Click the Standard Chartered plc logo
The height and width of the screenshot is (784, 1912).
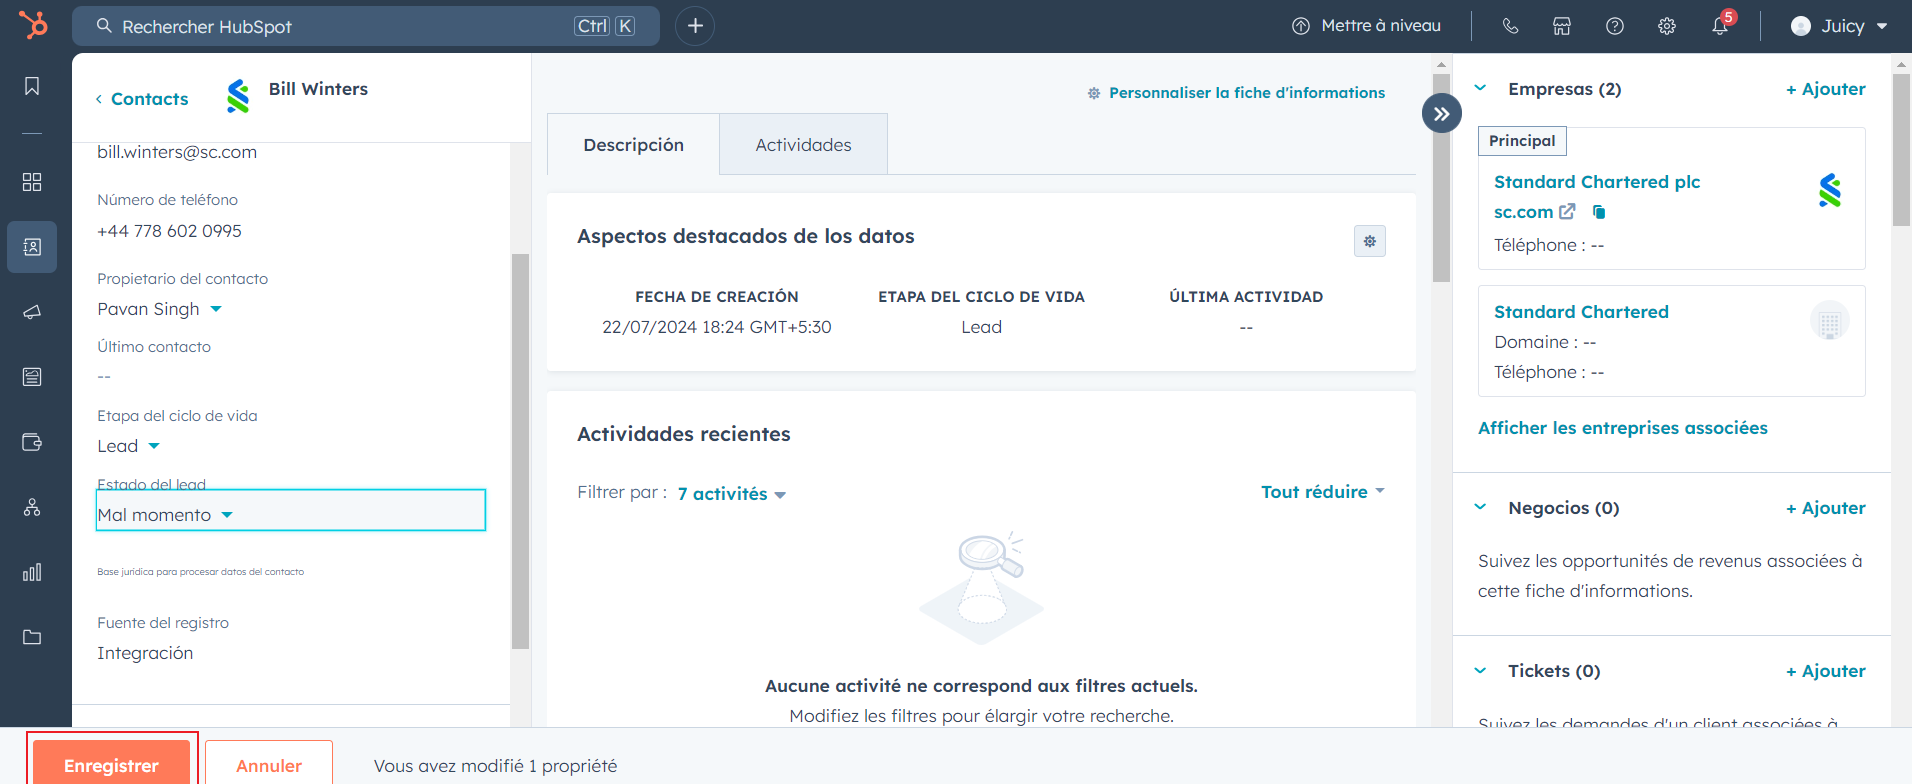(x=1830, y=190)
